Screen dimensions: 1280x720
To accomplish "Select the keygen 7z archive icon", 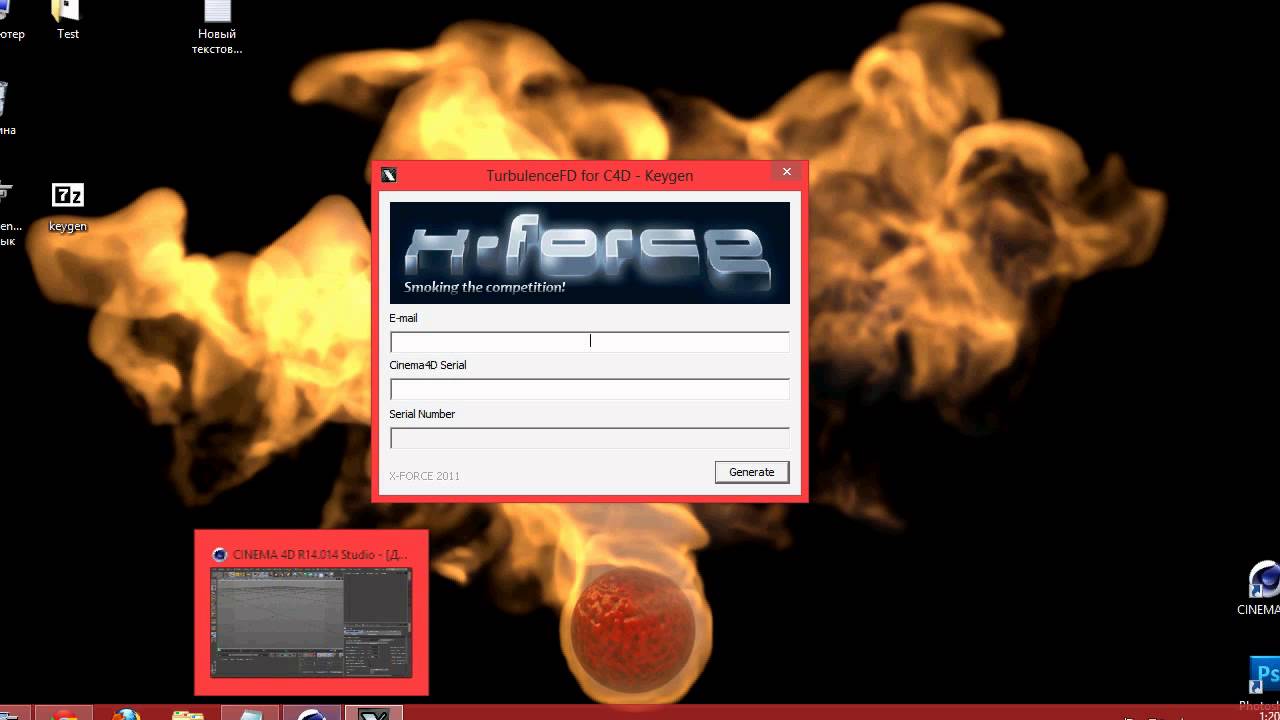I will [x=68, y=207].
